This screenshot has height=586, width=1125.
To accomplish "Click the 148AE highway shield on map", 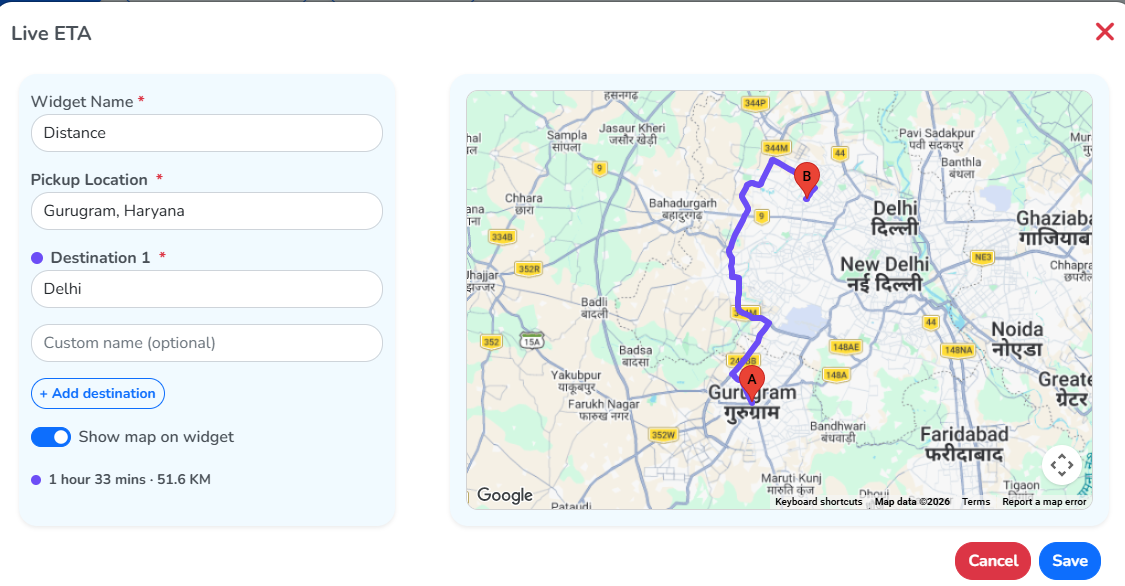I will tap(845, 347).
